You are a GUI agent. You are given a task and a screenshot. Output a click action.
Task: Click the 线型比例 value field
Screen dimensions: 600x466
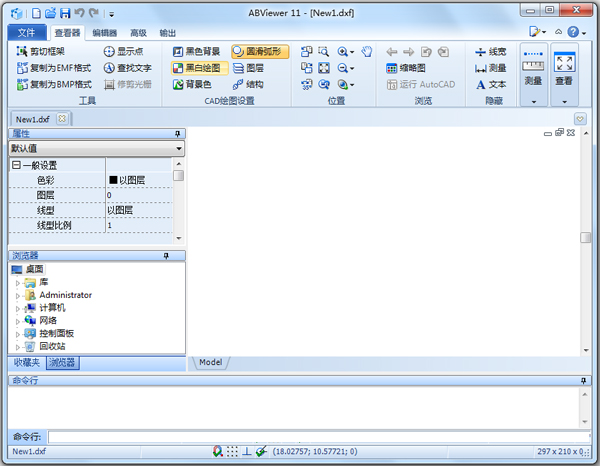[140, 225]
